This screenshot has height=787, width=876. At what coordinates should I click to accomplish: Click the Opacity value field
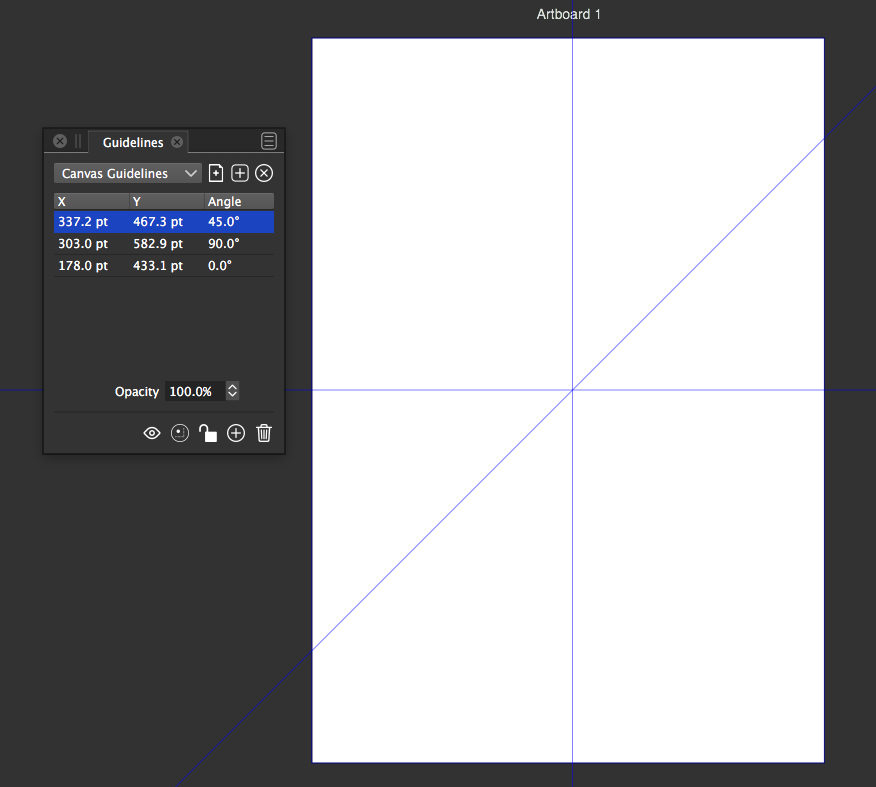192,391
